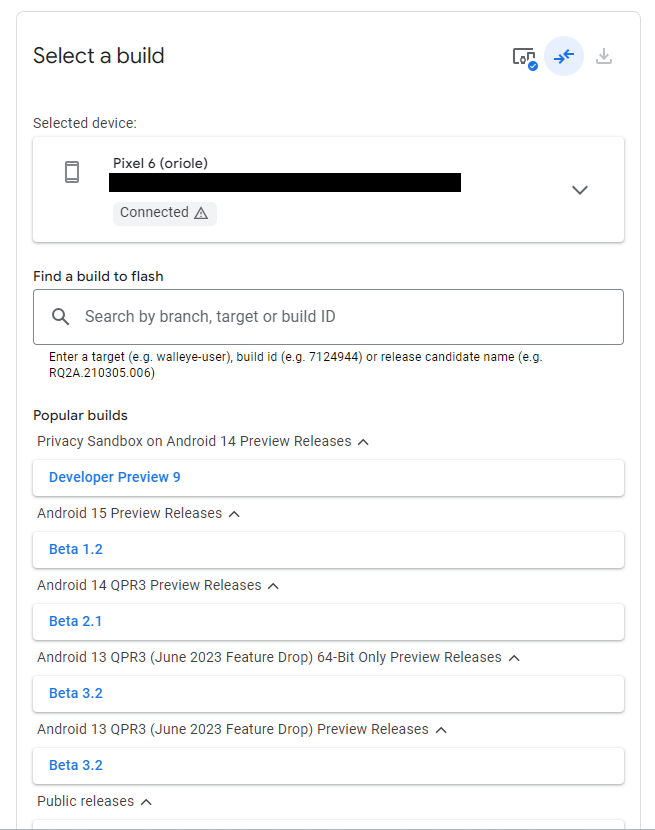Image resolution: width=655 pixels, height=830 pixels.
Task: Focus the build search input field
Action: (340, 317)
